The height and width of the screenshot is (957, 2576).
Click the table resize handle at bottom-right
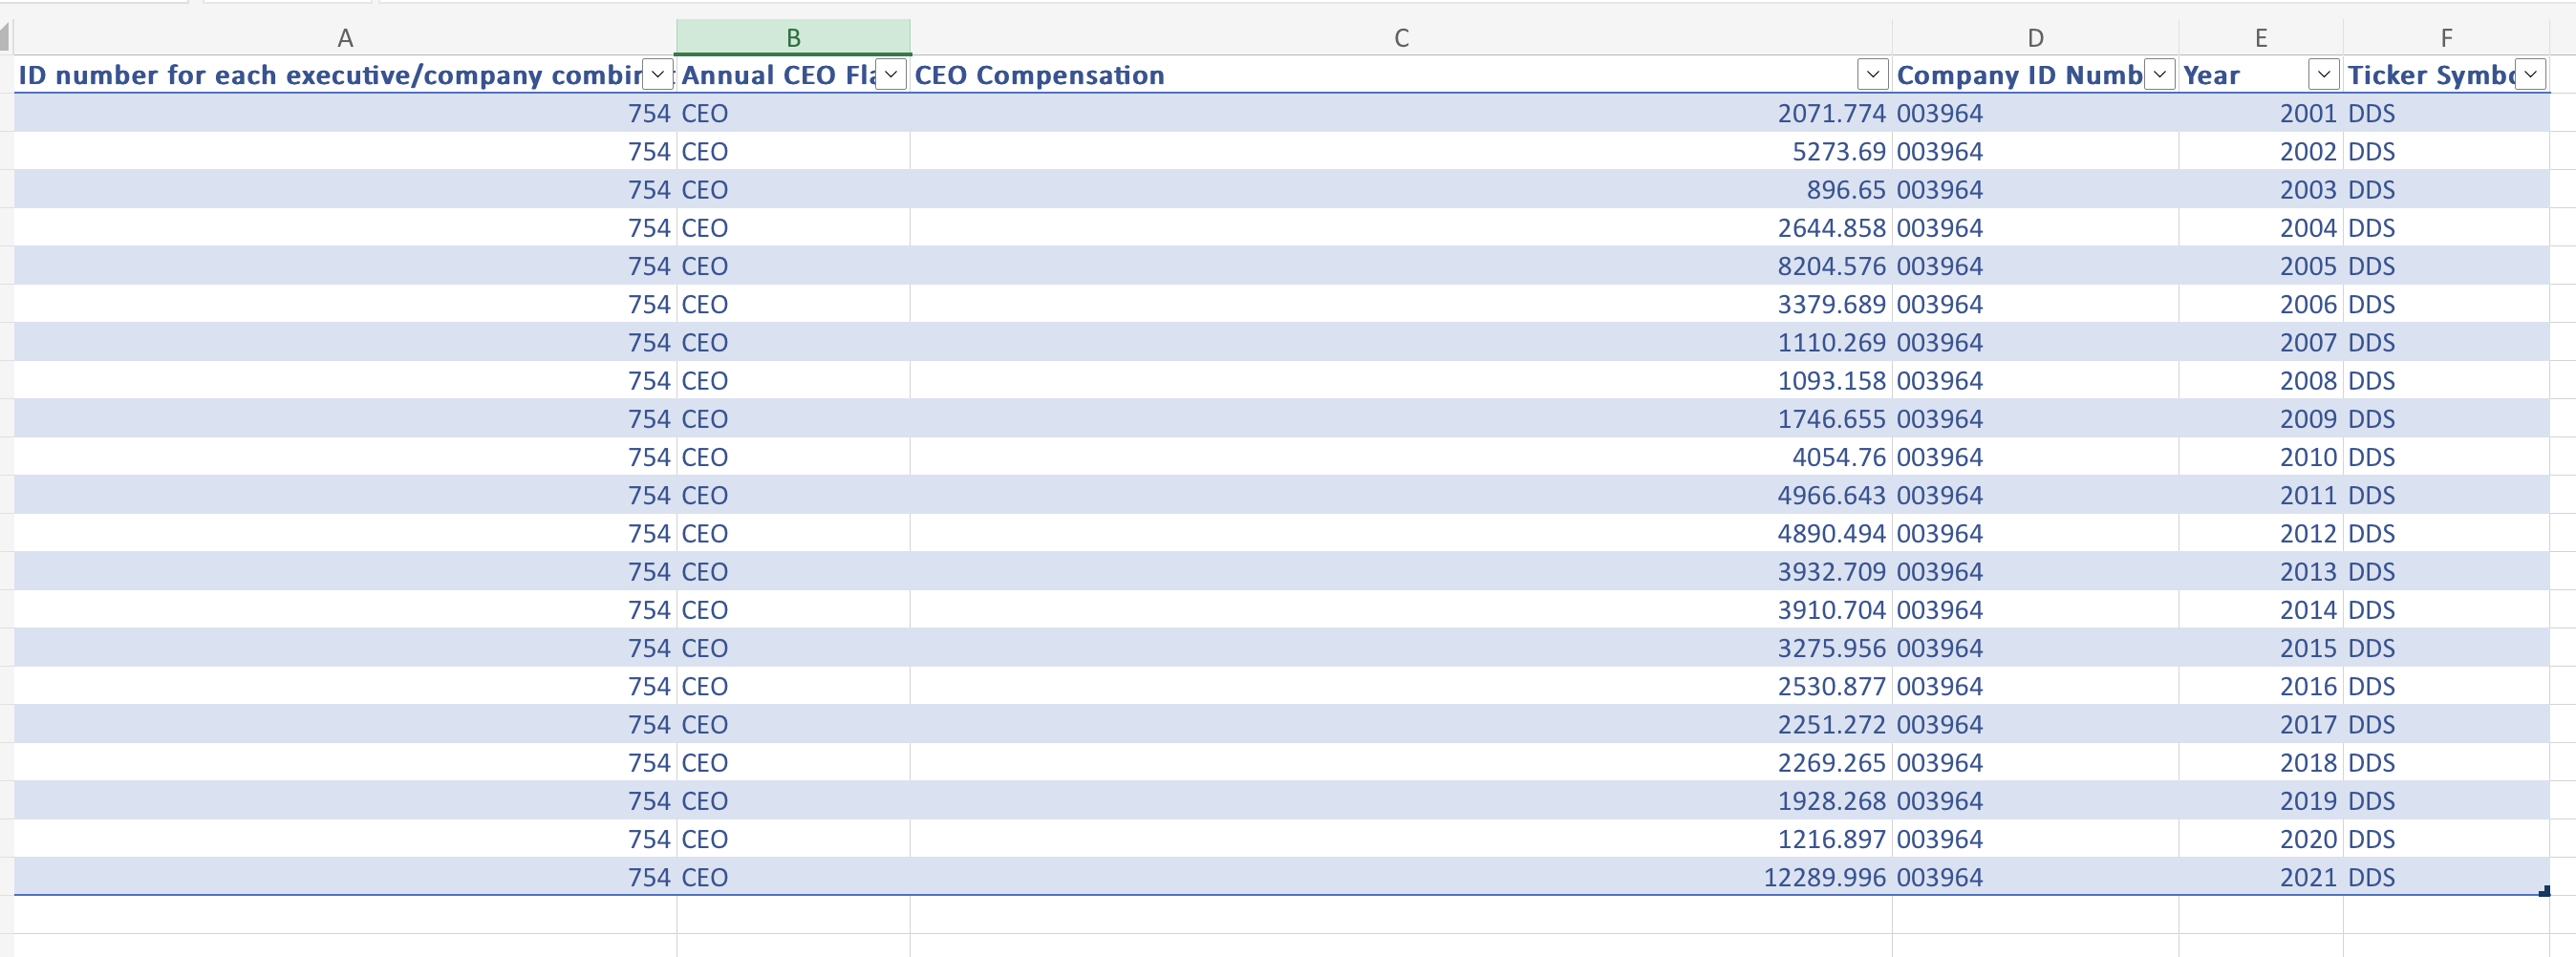tap(2544, 890)
